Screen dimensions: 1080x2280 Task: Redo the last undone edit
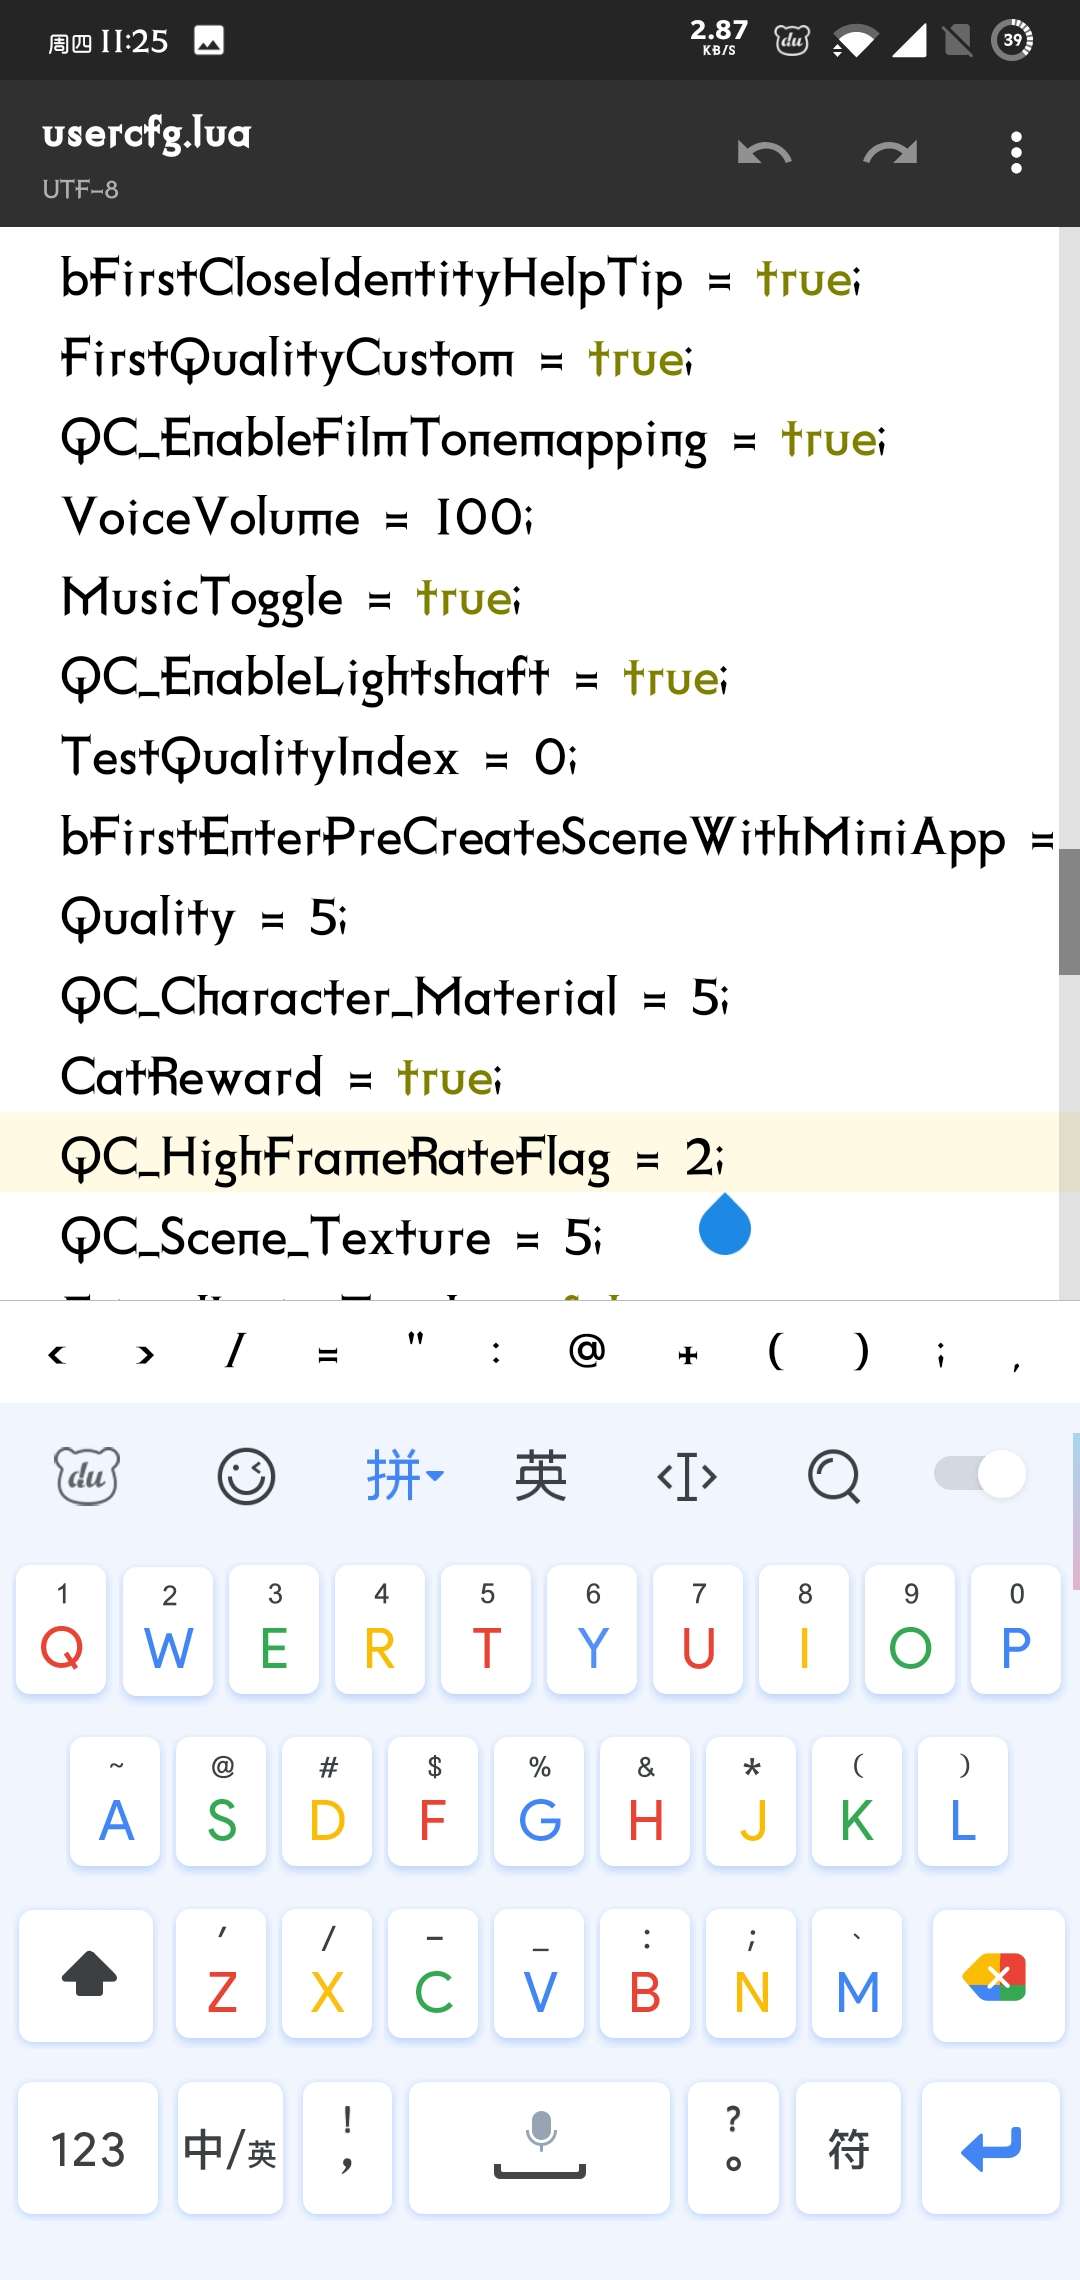pyautogui.click(x=890, y=153)
